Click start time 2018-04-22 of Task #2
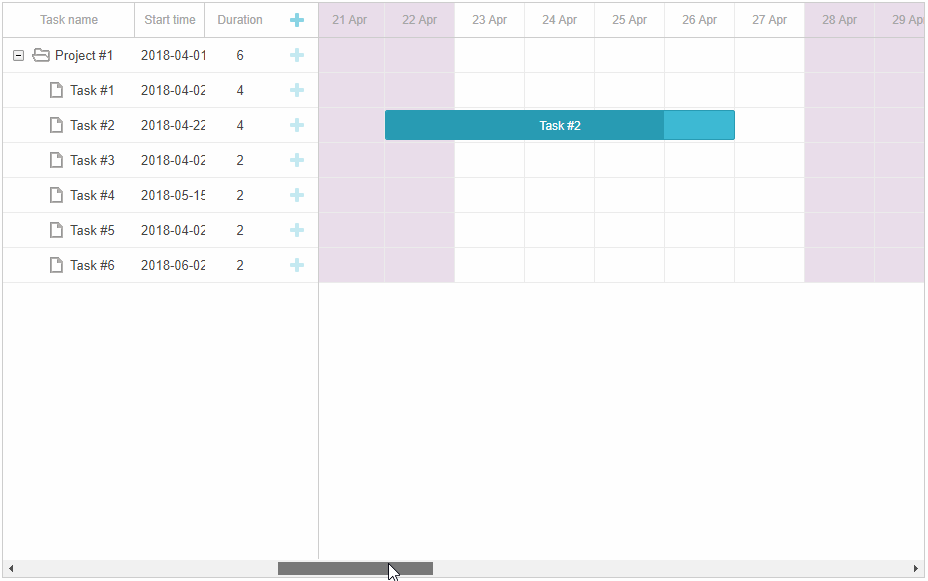Screen dimensions: 928x581 pyautogui.click(x=173, y=125)
